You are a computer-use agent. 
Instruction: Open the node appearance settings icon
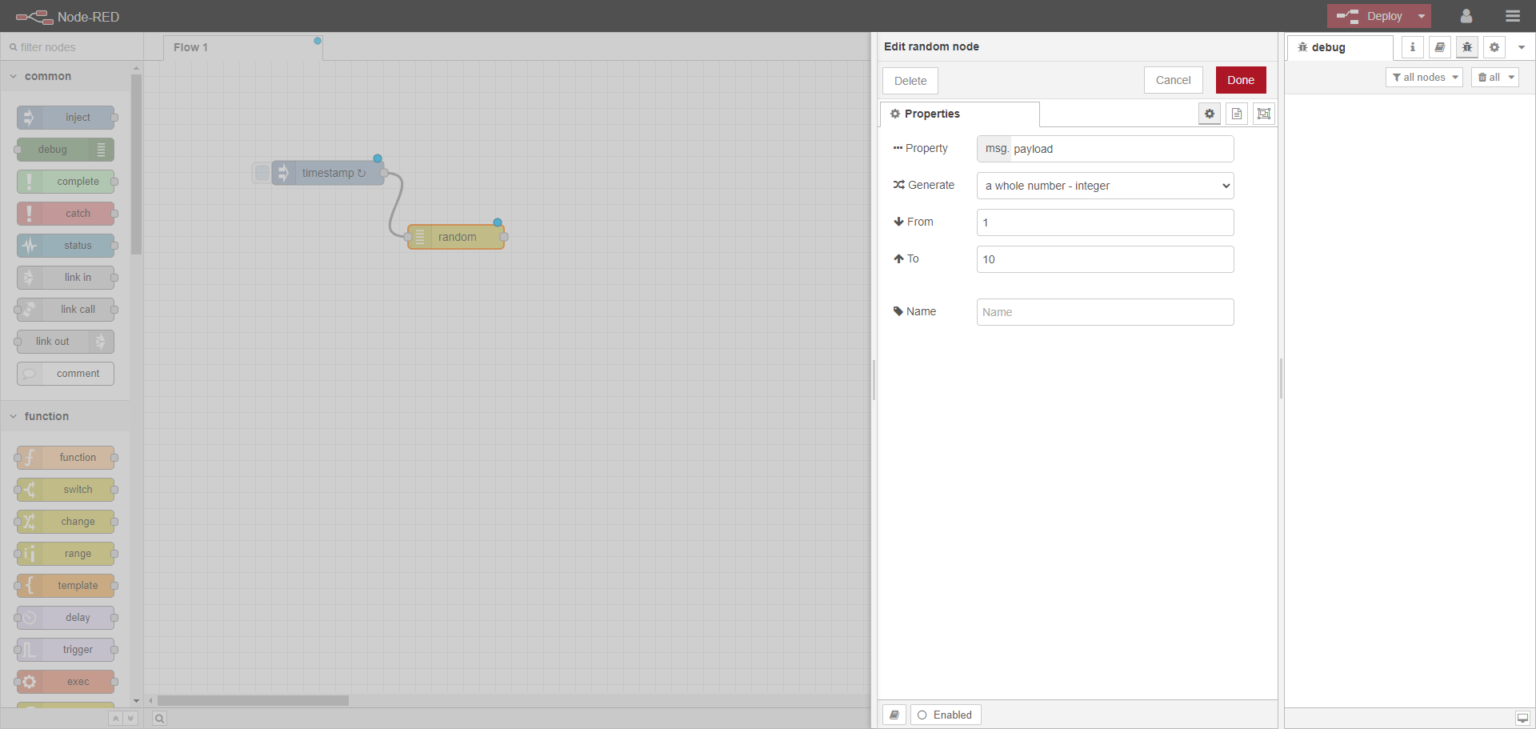[x=1264, y=114]
